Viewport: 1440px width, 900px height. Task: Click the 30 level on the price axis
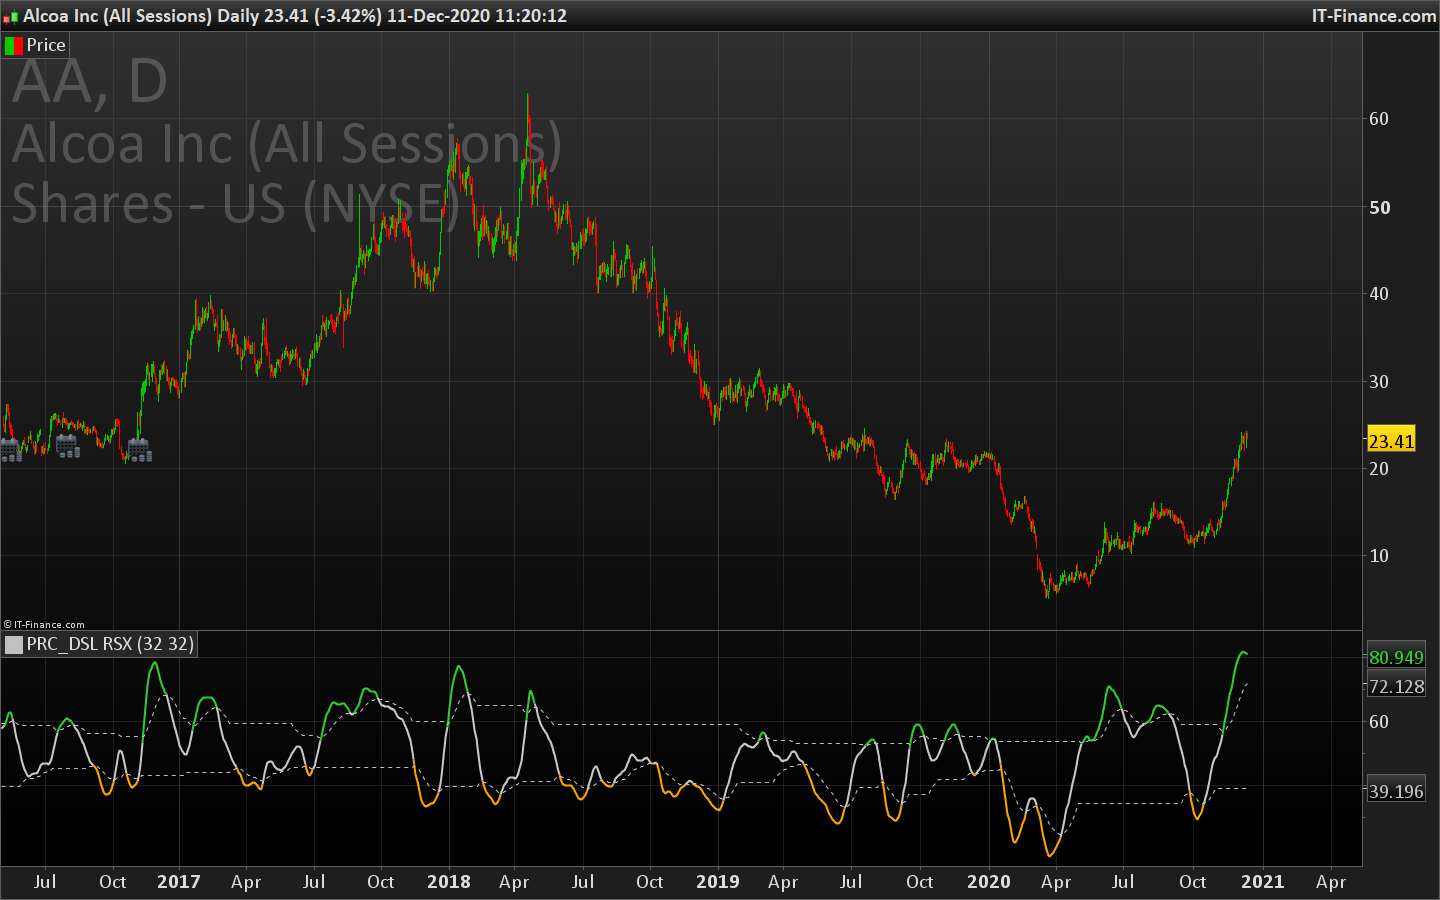pos(1379,382)
